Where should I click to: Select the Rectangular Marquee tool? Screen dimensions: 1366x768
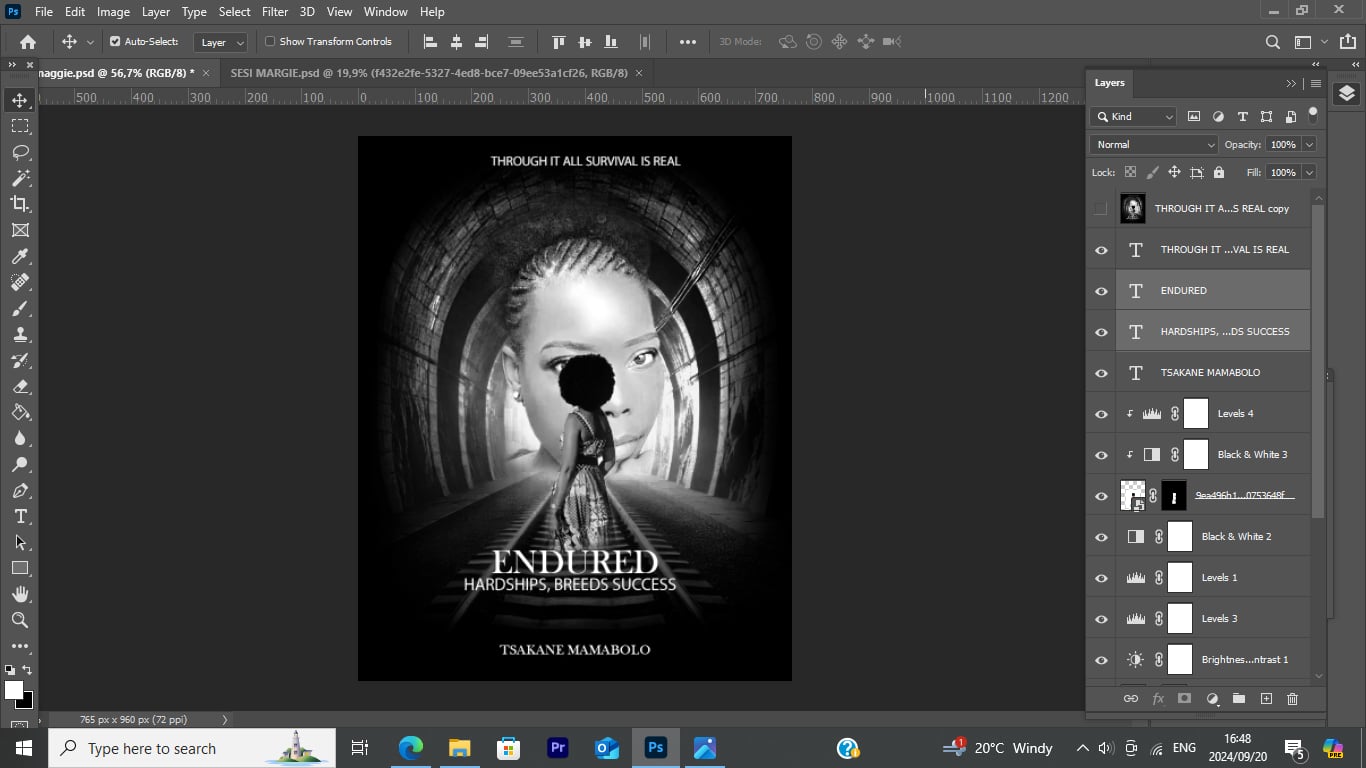point(20,126)
